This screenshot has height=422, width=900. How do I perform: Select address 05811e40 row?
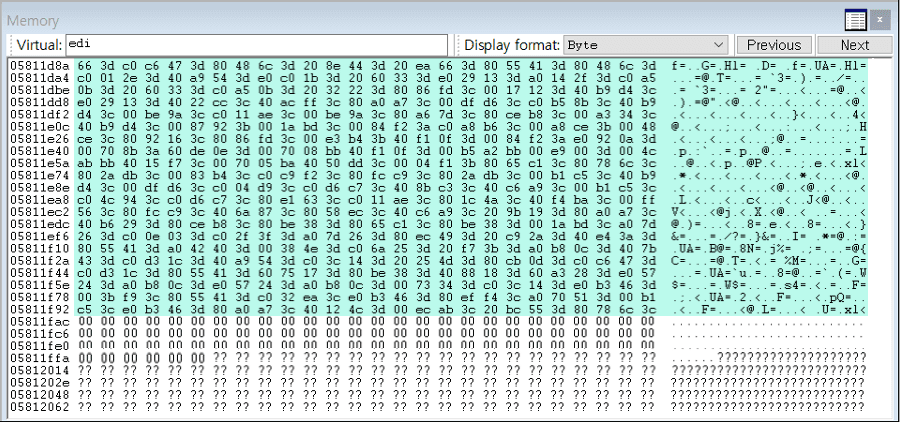coord(40,150)
